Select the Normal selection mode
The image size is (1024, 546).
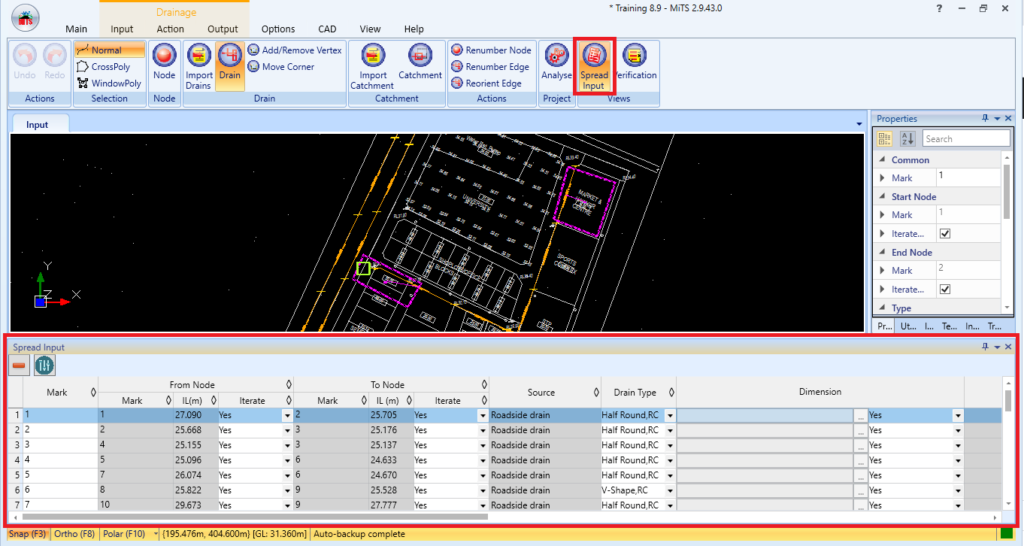click(109, 50)
